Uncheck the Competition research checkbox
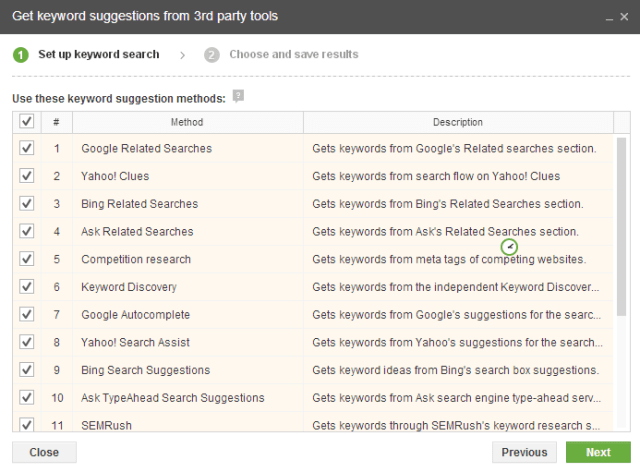The height and width of the screenshot is (472, 640). coord(27,259)
